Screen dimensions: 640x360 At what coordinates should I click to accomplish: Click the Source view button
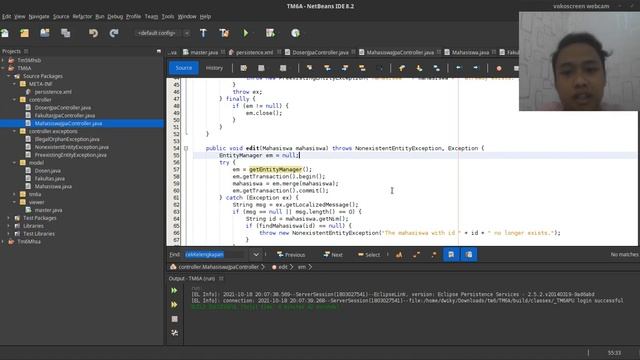184,68
